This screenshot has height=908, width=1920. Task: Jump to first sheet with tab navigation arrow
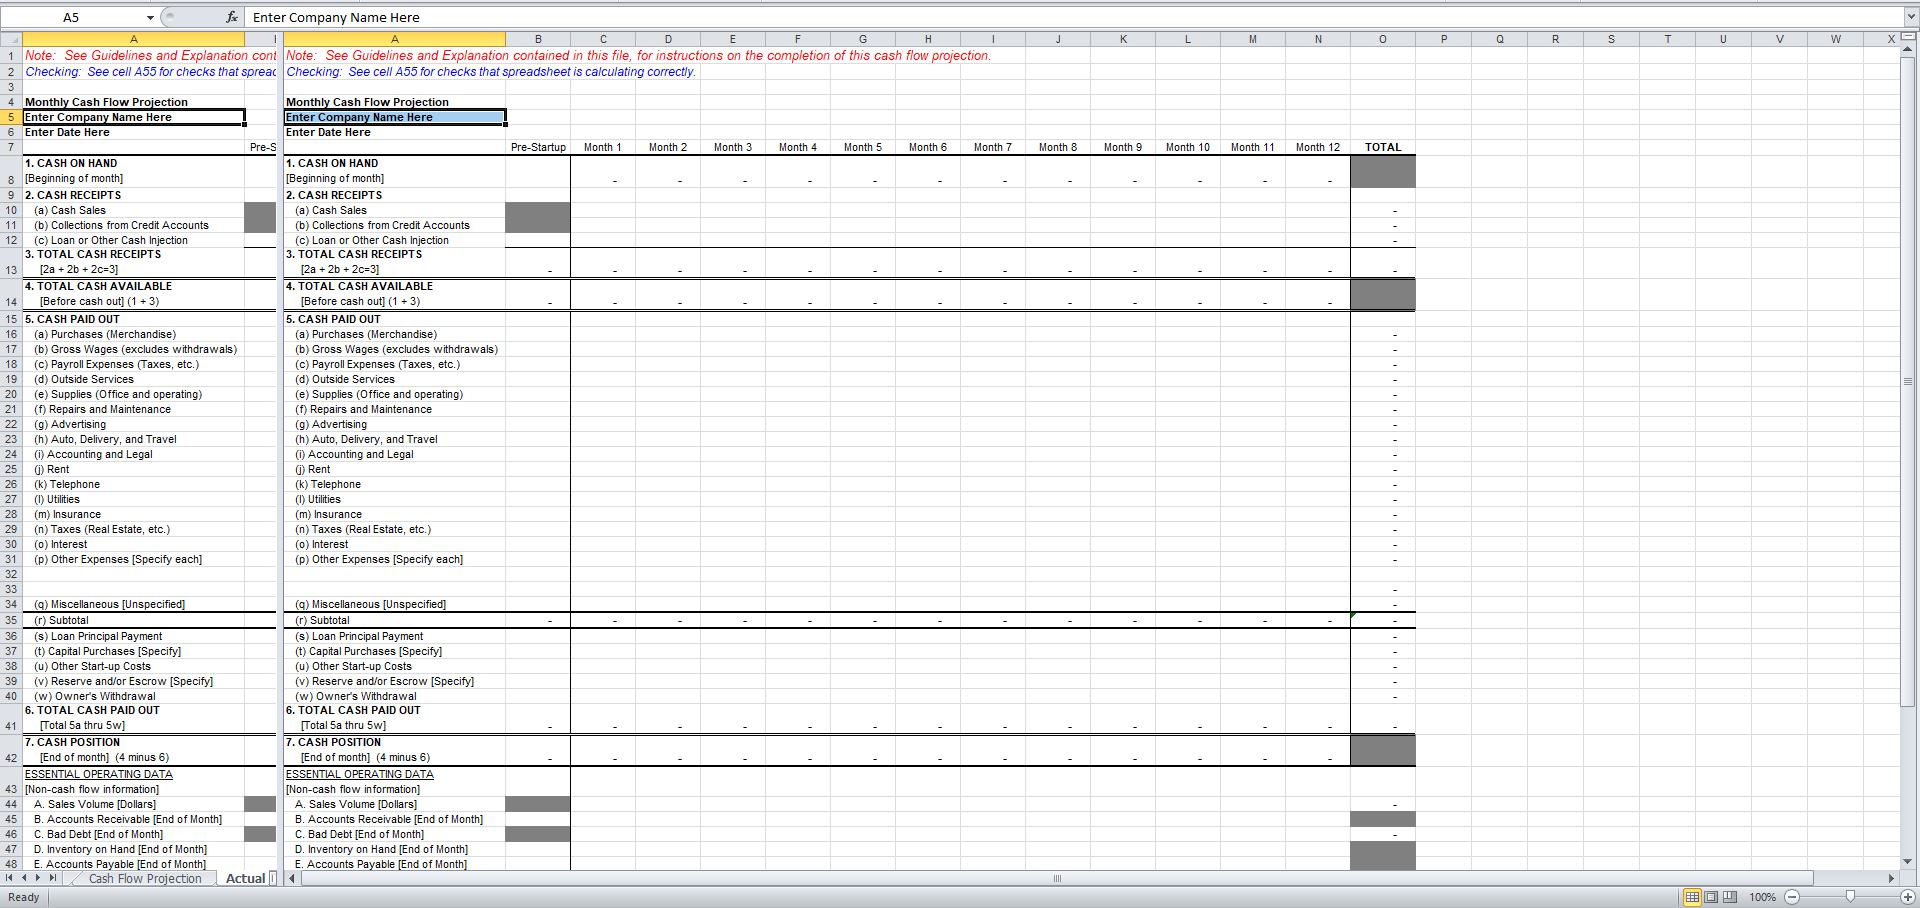(x=10, y=878)
